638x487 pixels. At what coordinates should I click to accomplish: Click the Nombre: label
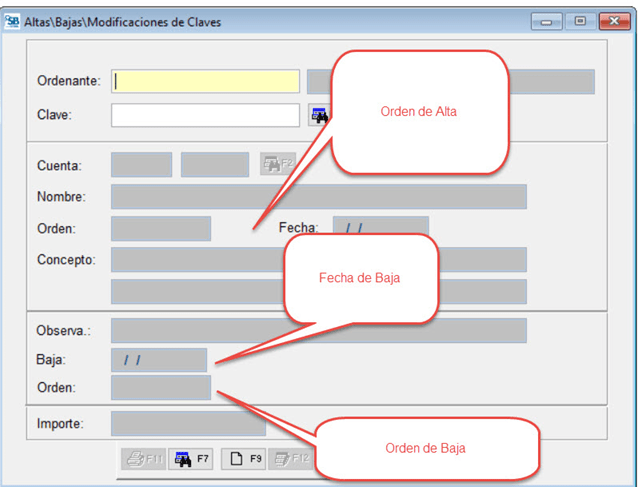pyautogui.click(x=61, y=197)
